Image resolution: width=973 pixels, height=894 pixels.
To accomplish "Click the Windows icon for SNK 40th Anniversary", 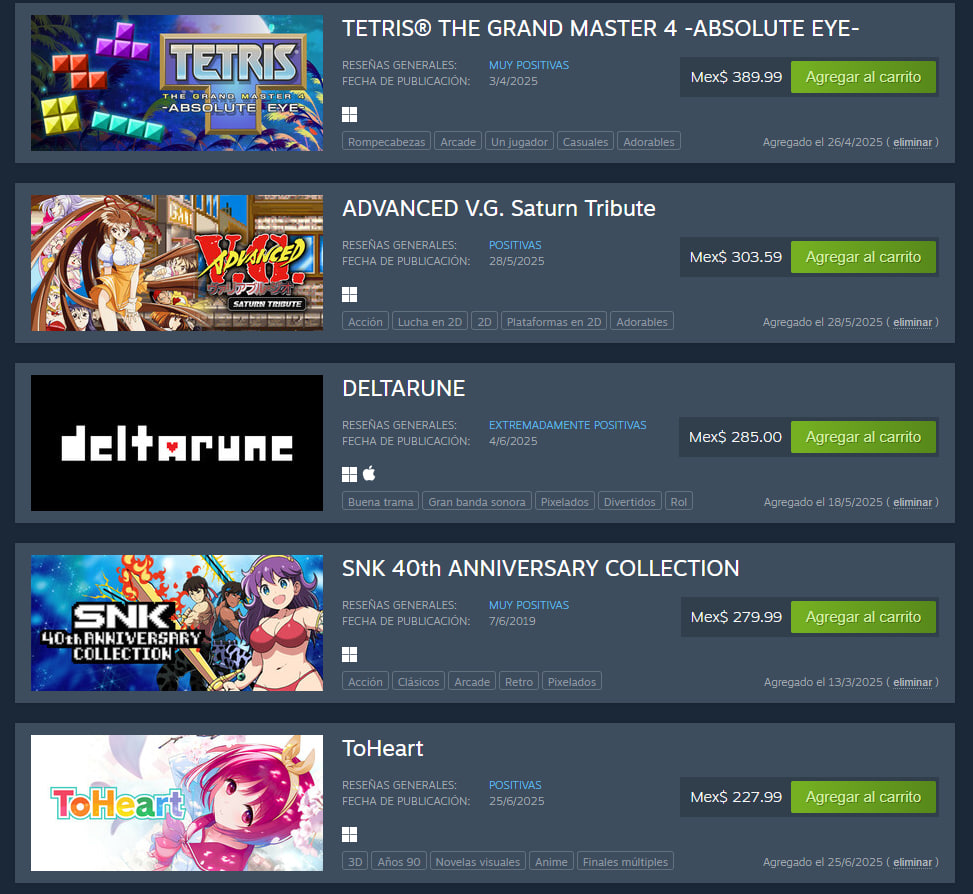I will point(349,654).
